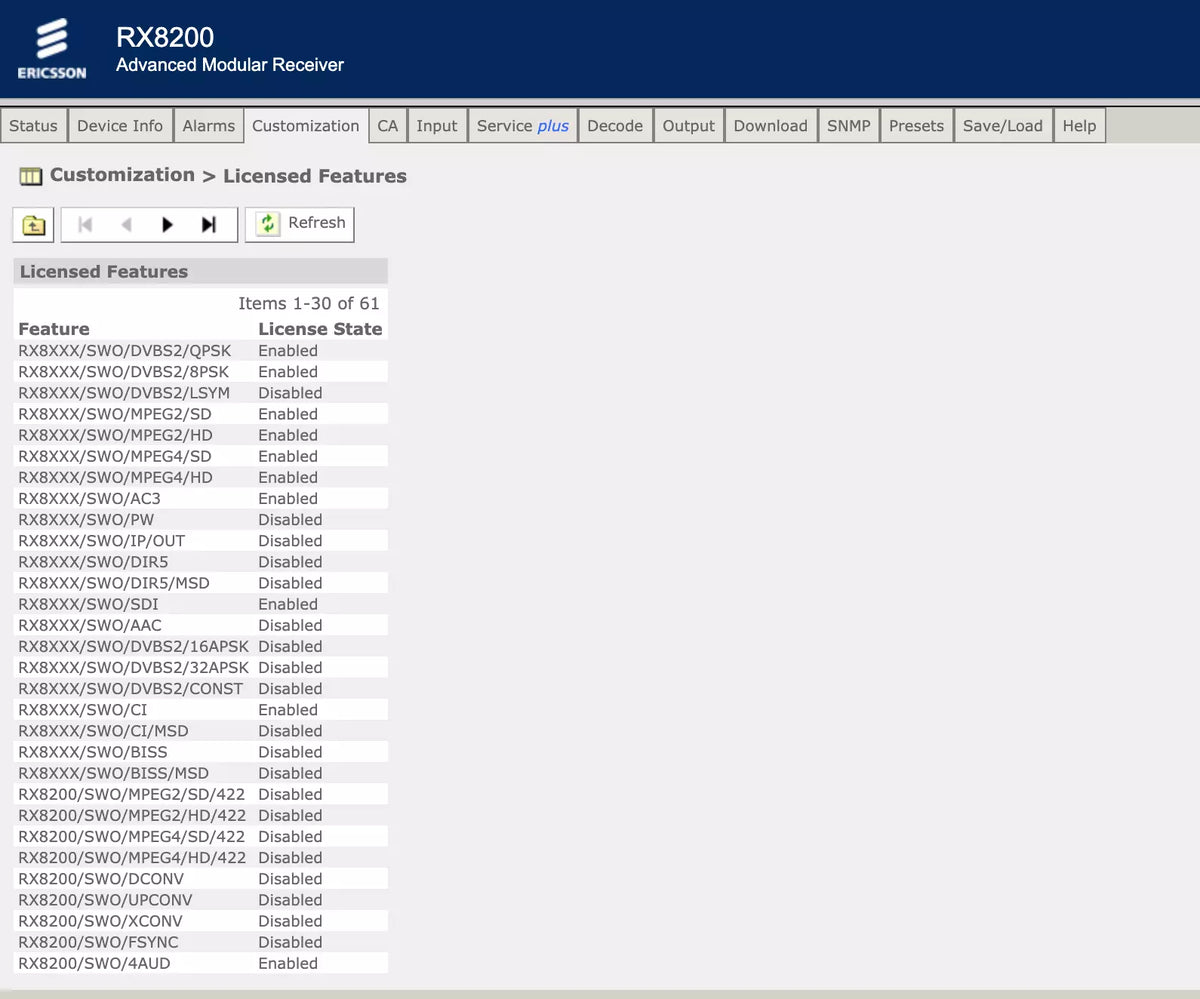Select RX8XXX/SWO/SDI feature
Screen dimensions: 1200x999
point(88,604)
